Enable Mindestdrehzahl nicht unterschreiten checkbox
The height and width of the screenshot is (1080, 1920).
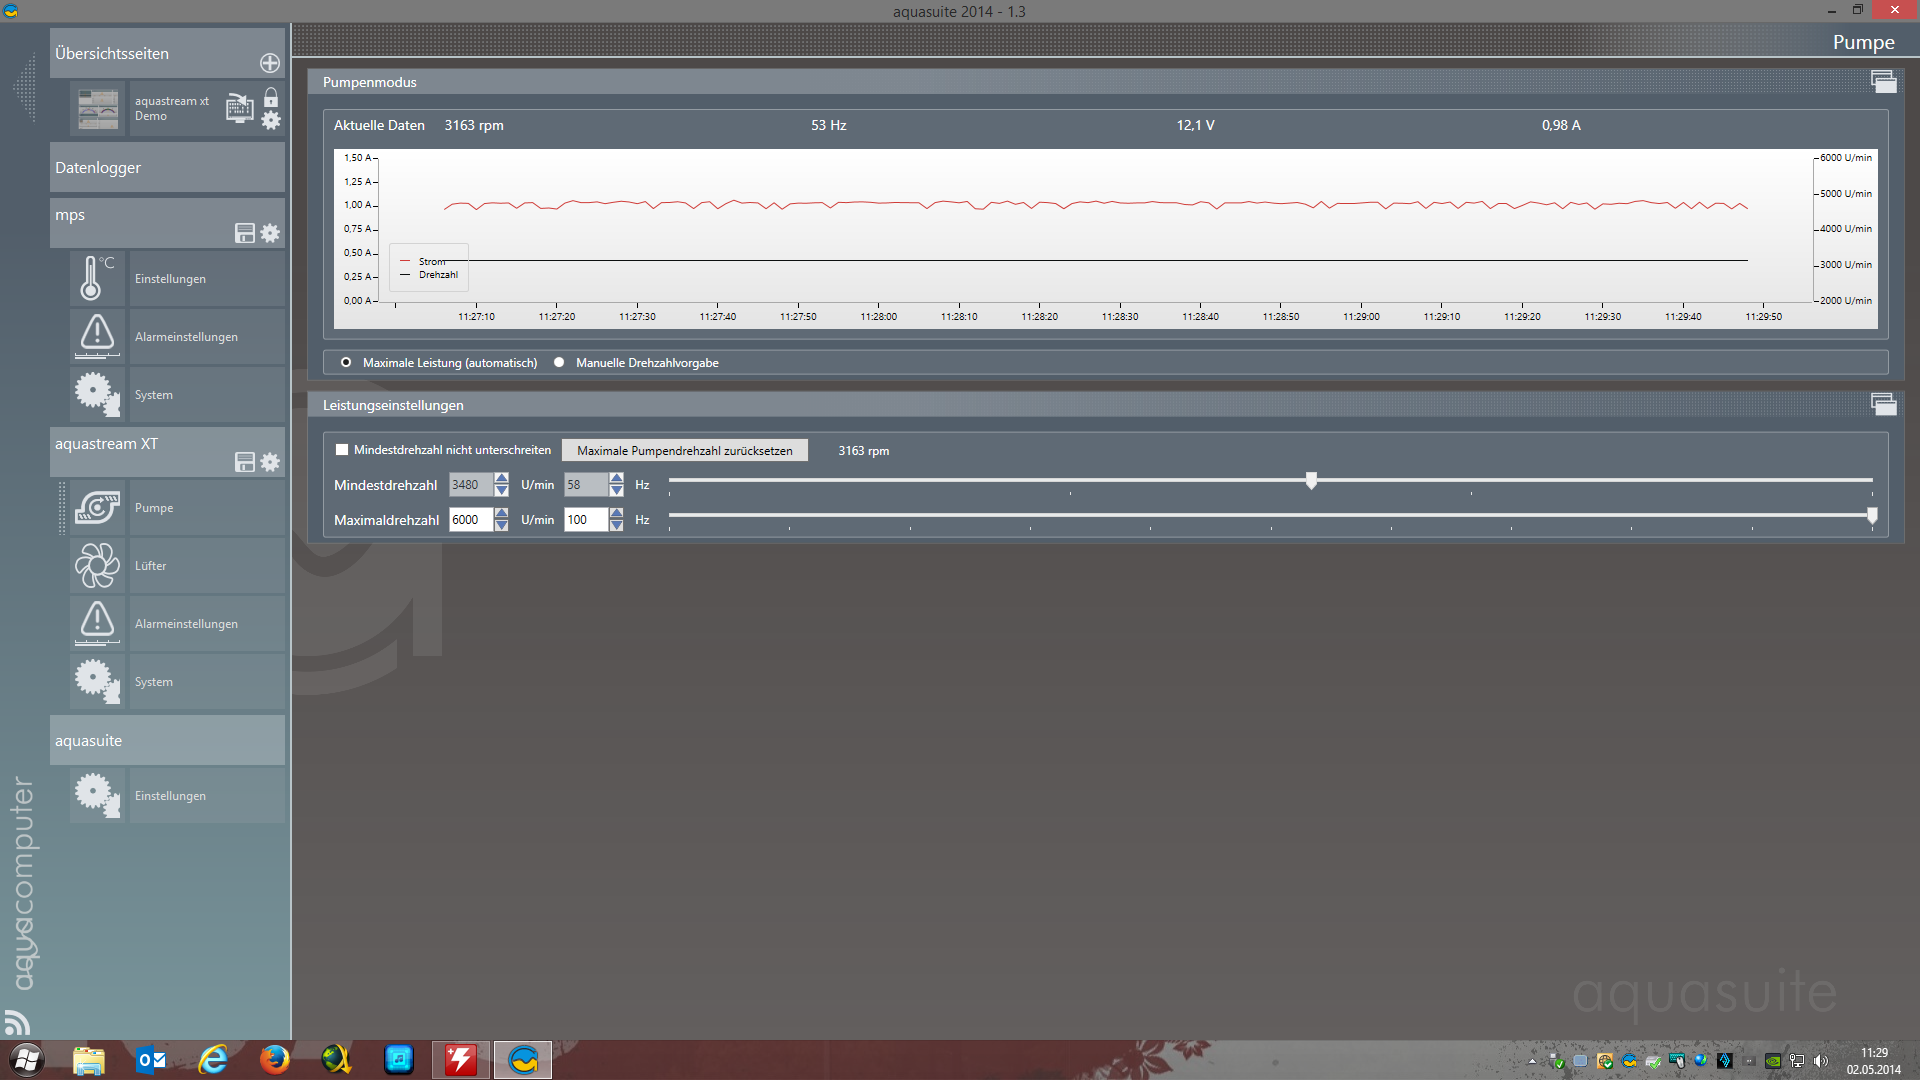(342, 450)
